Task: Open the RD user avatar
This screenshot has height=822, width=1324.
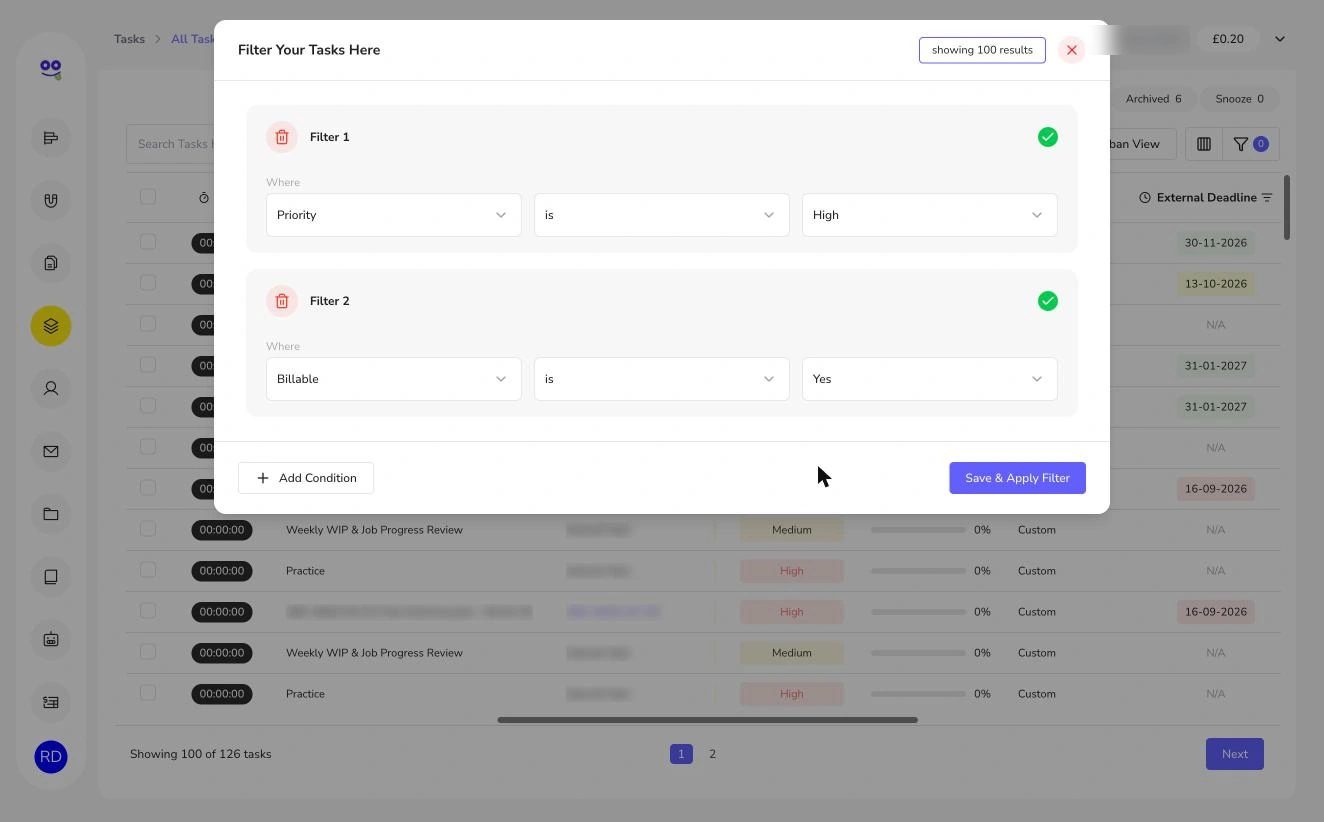Action: click(x=51, y=757)
